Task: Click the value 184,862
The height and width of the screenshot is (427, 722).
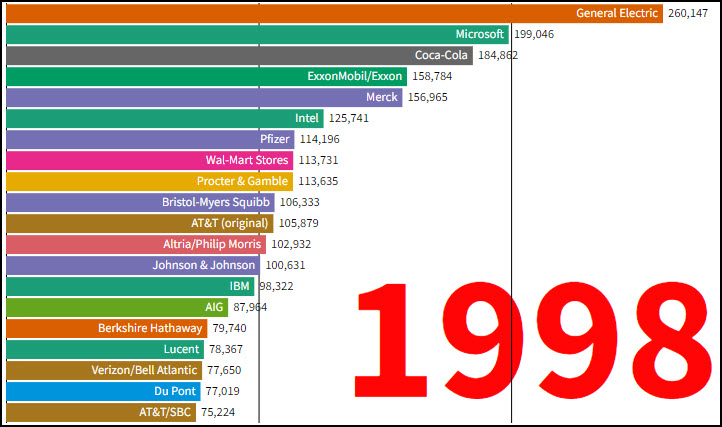Action: 498,55
